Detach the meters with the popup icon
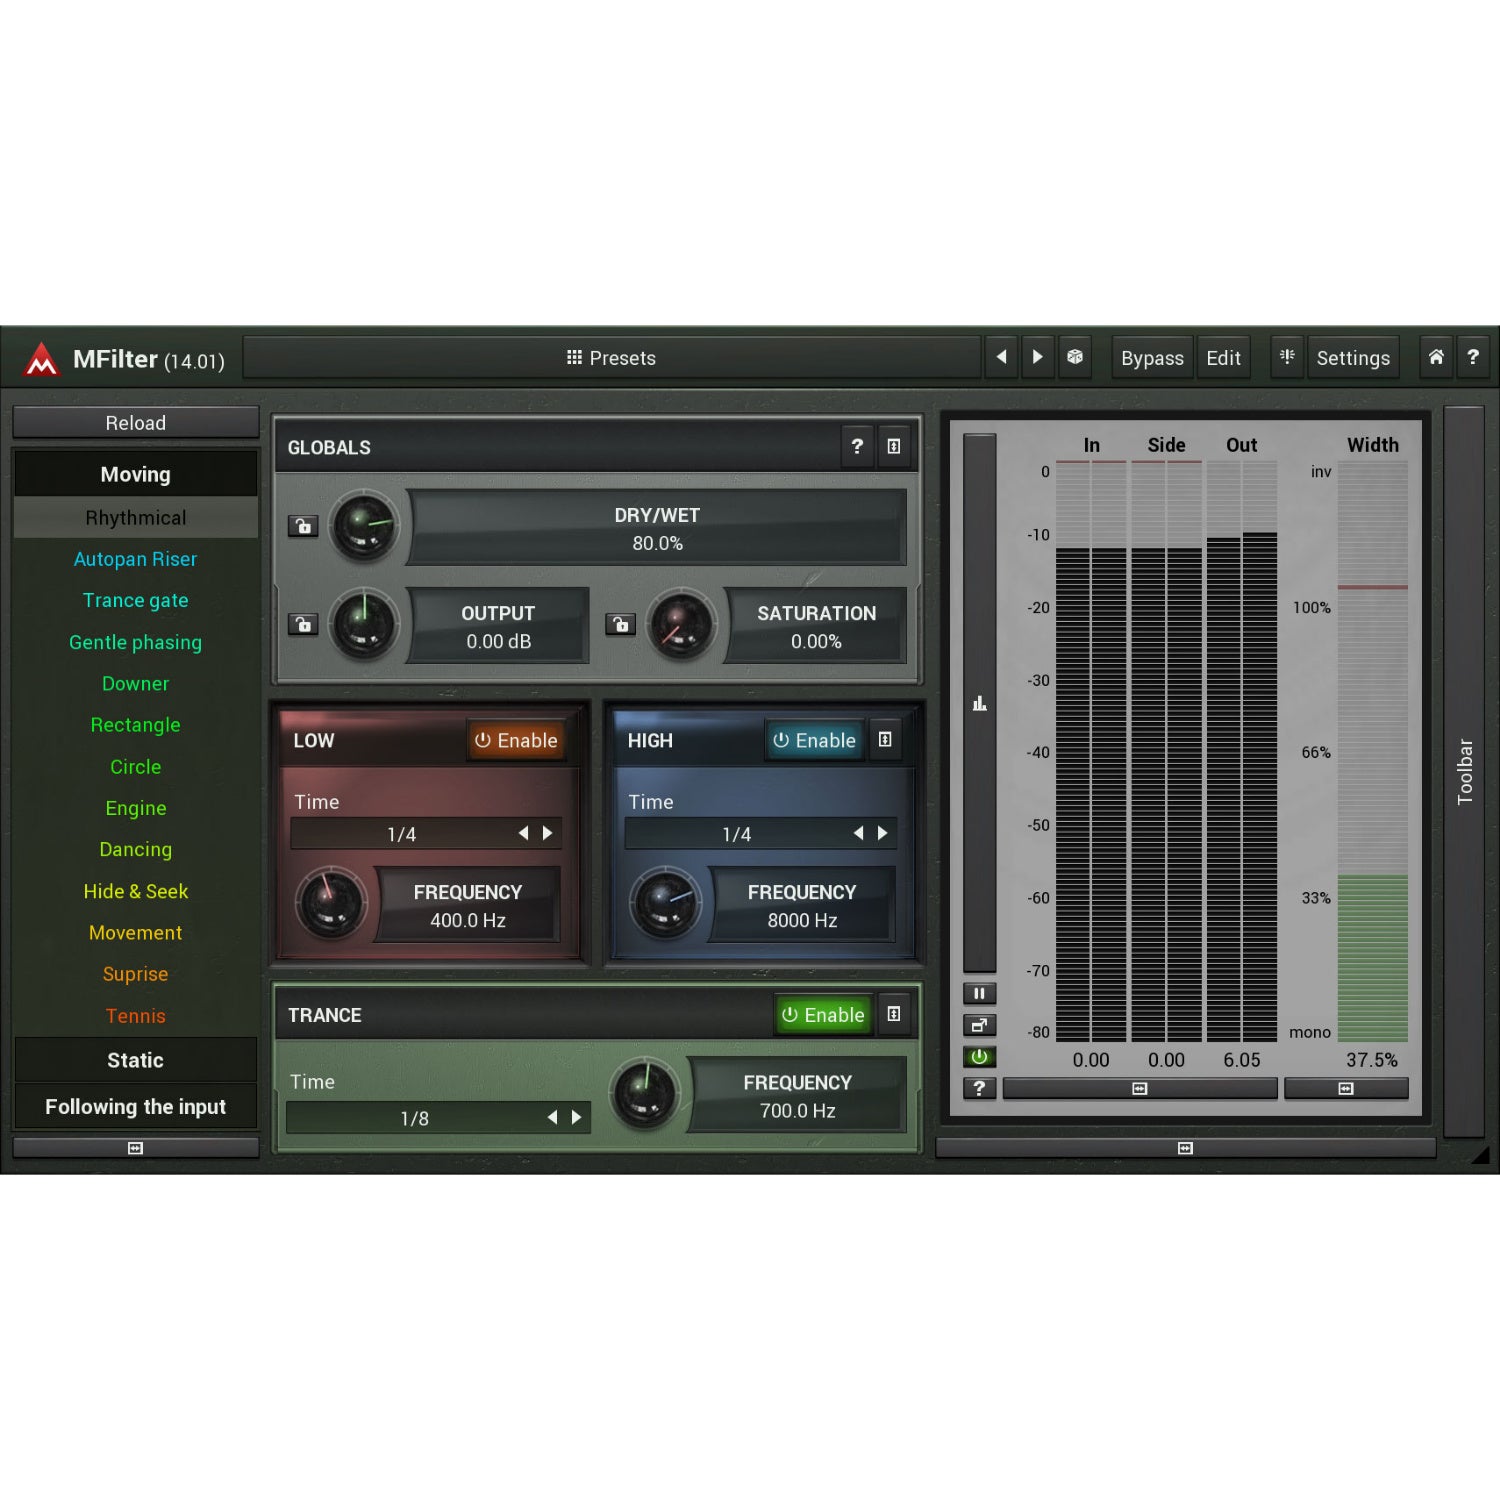The height and width of the screenshot is (1500, 1500). 979,1025
